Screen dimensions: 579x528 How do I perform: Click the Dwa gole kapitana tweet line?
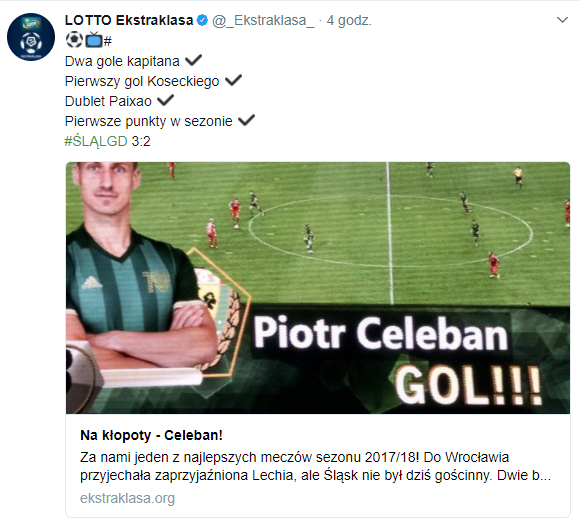coord(122,61)
